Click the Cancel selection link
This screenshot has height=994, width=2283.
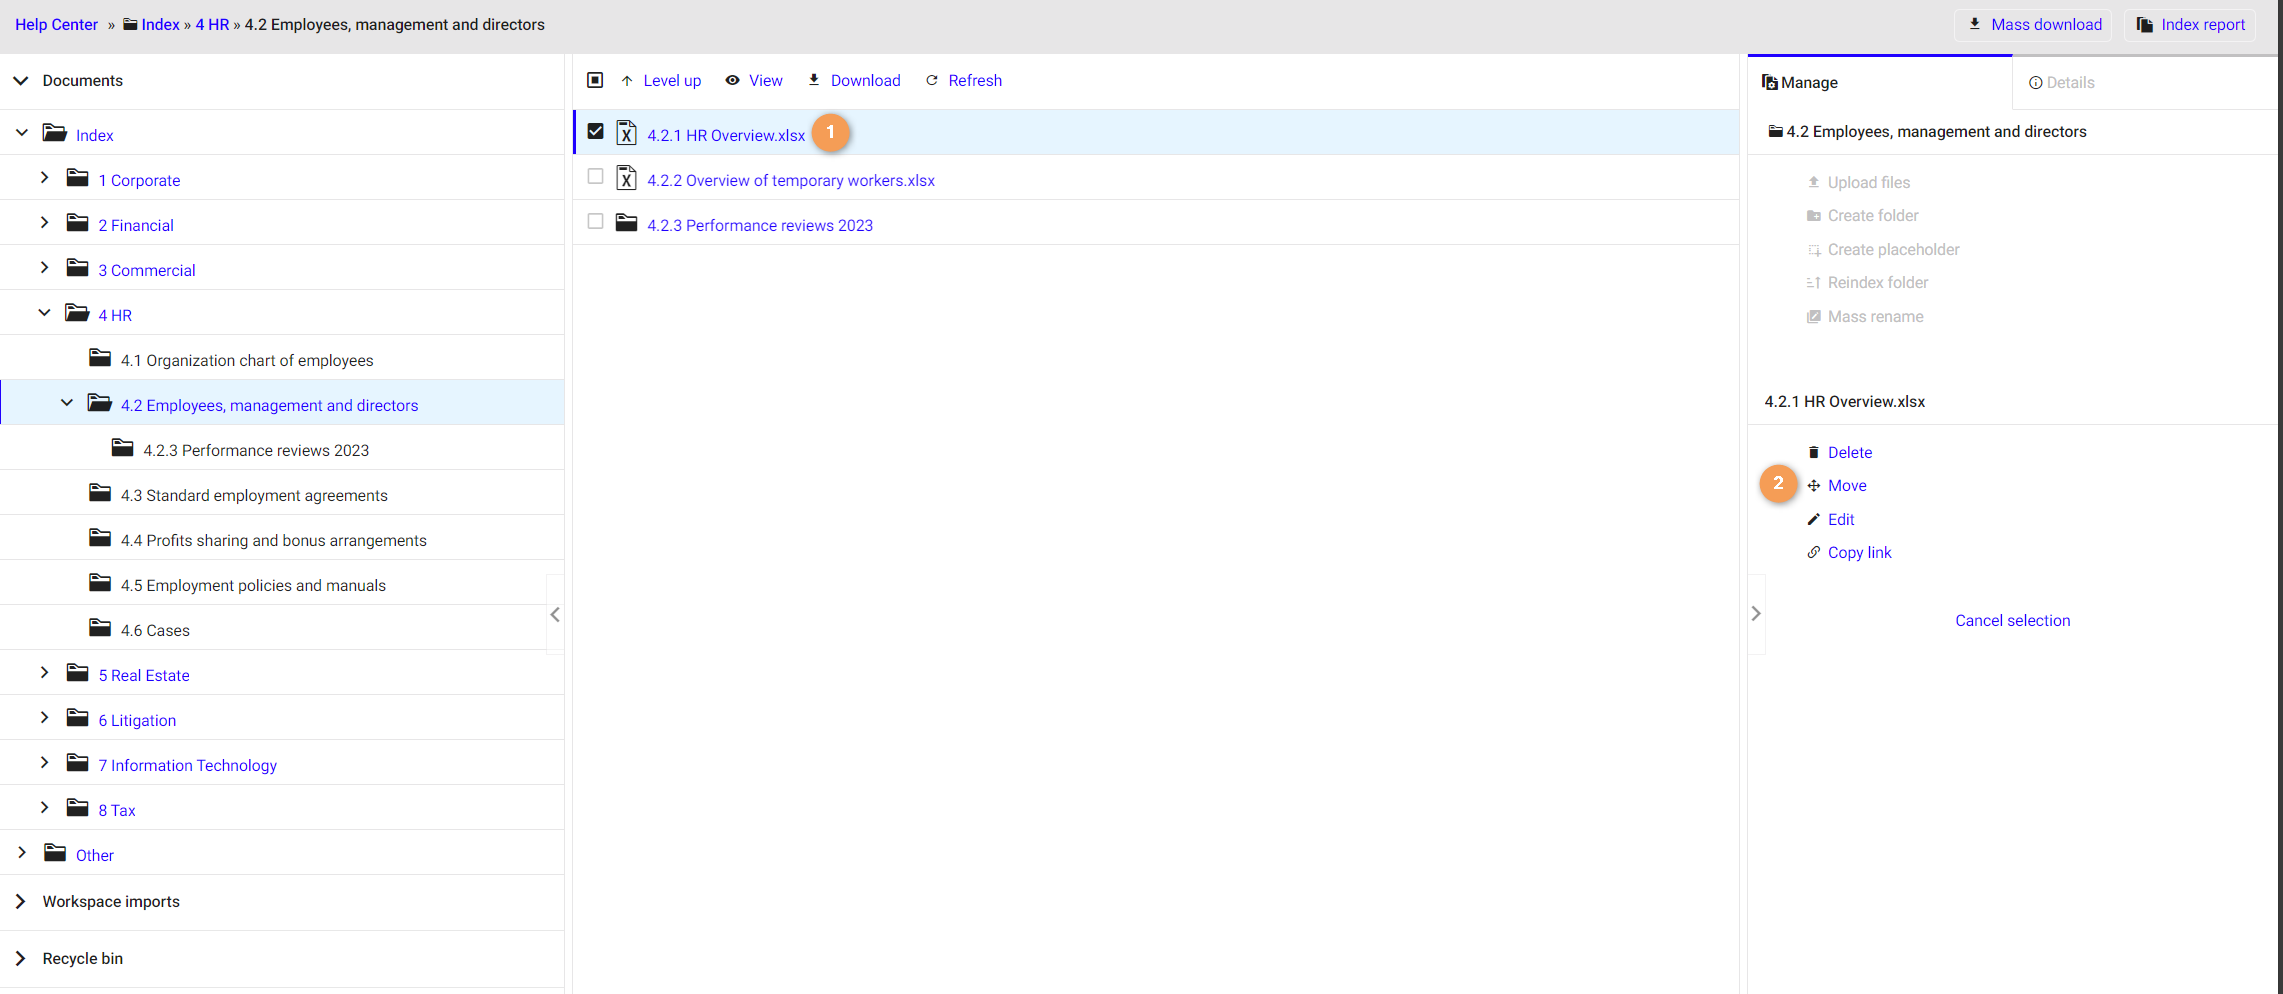pos(2012,621)
